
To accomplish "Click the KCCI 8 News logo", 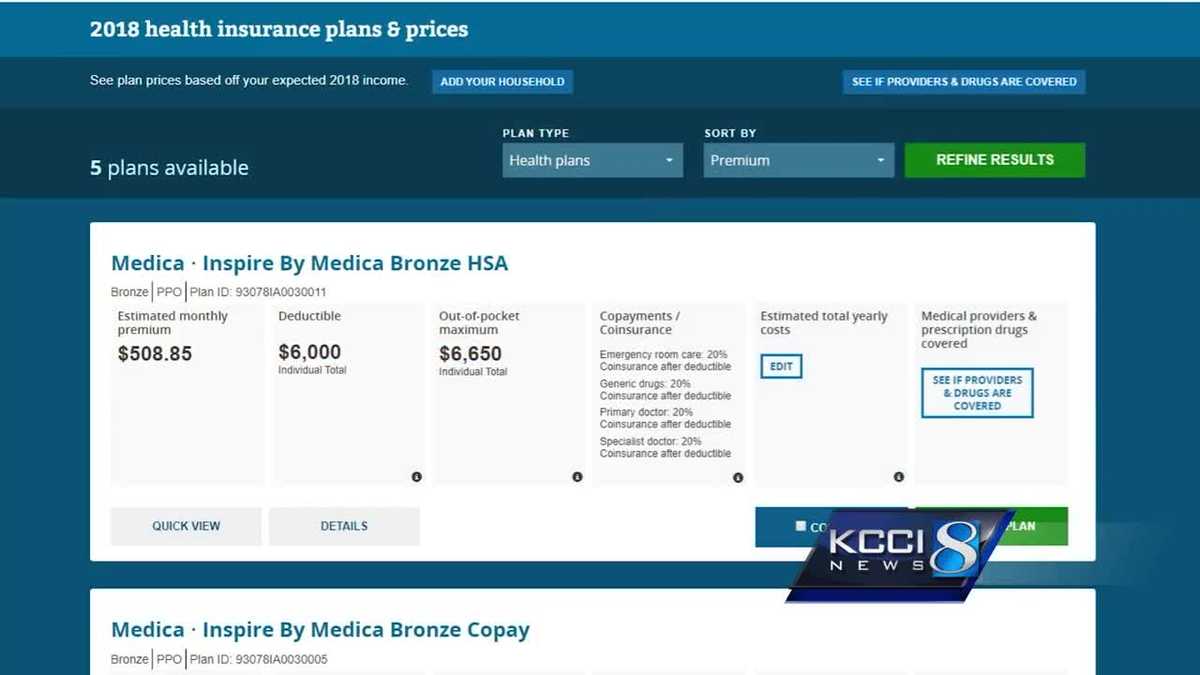I will tap(898, 556).
